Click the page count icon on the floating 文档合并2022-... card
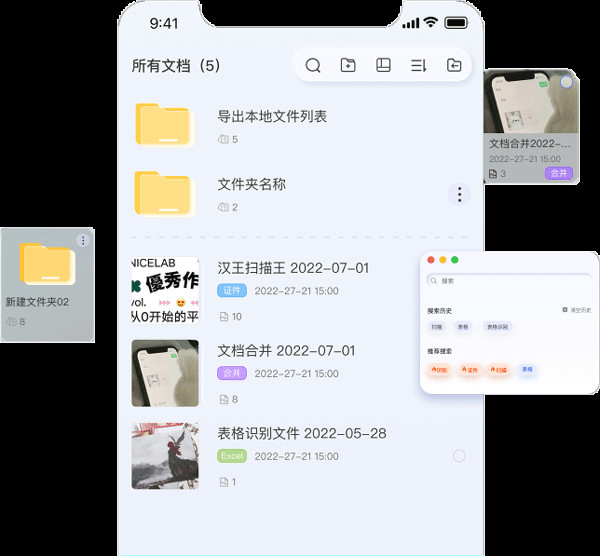600x556 pixels. (493, 174)
